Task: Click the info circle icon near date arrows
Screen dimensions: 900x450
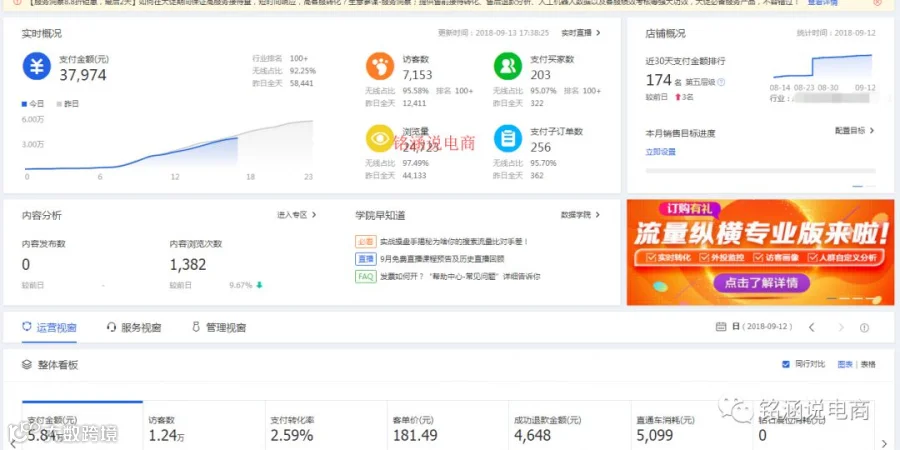Action: 864,328
